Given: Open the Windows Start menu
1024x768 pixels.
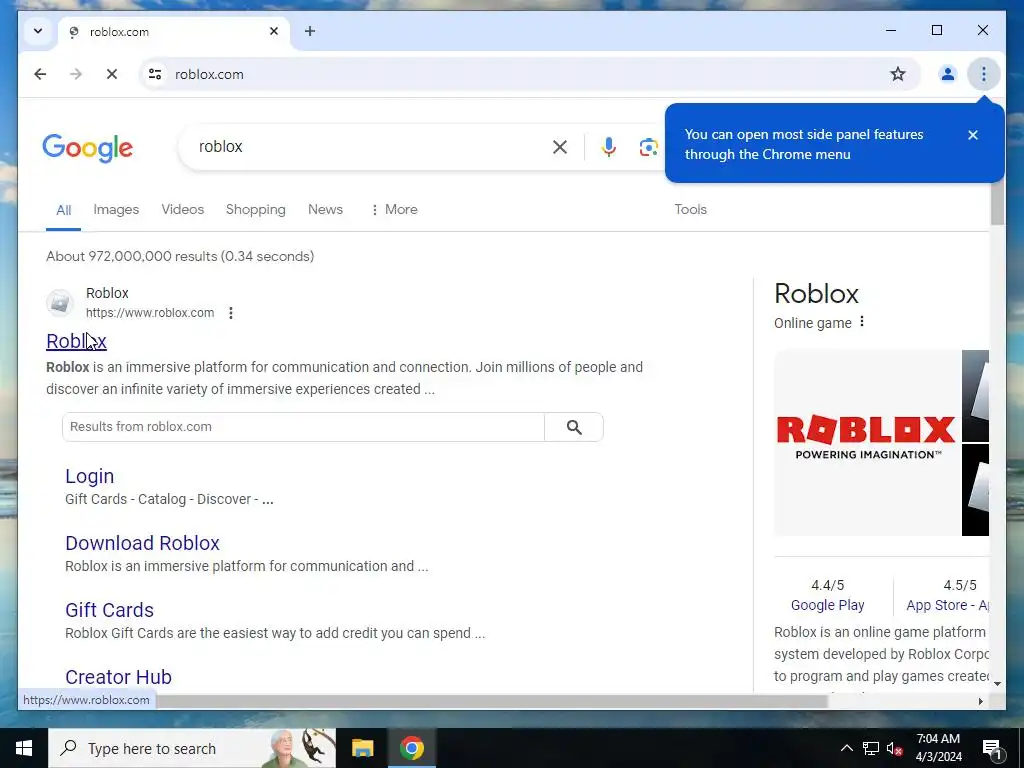Looking at the screenshot, I should 24,748.
